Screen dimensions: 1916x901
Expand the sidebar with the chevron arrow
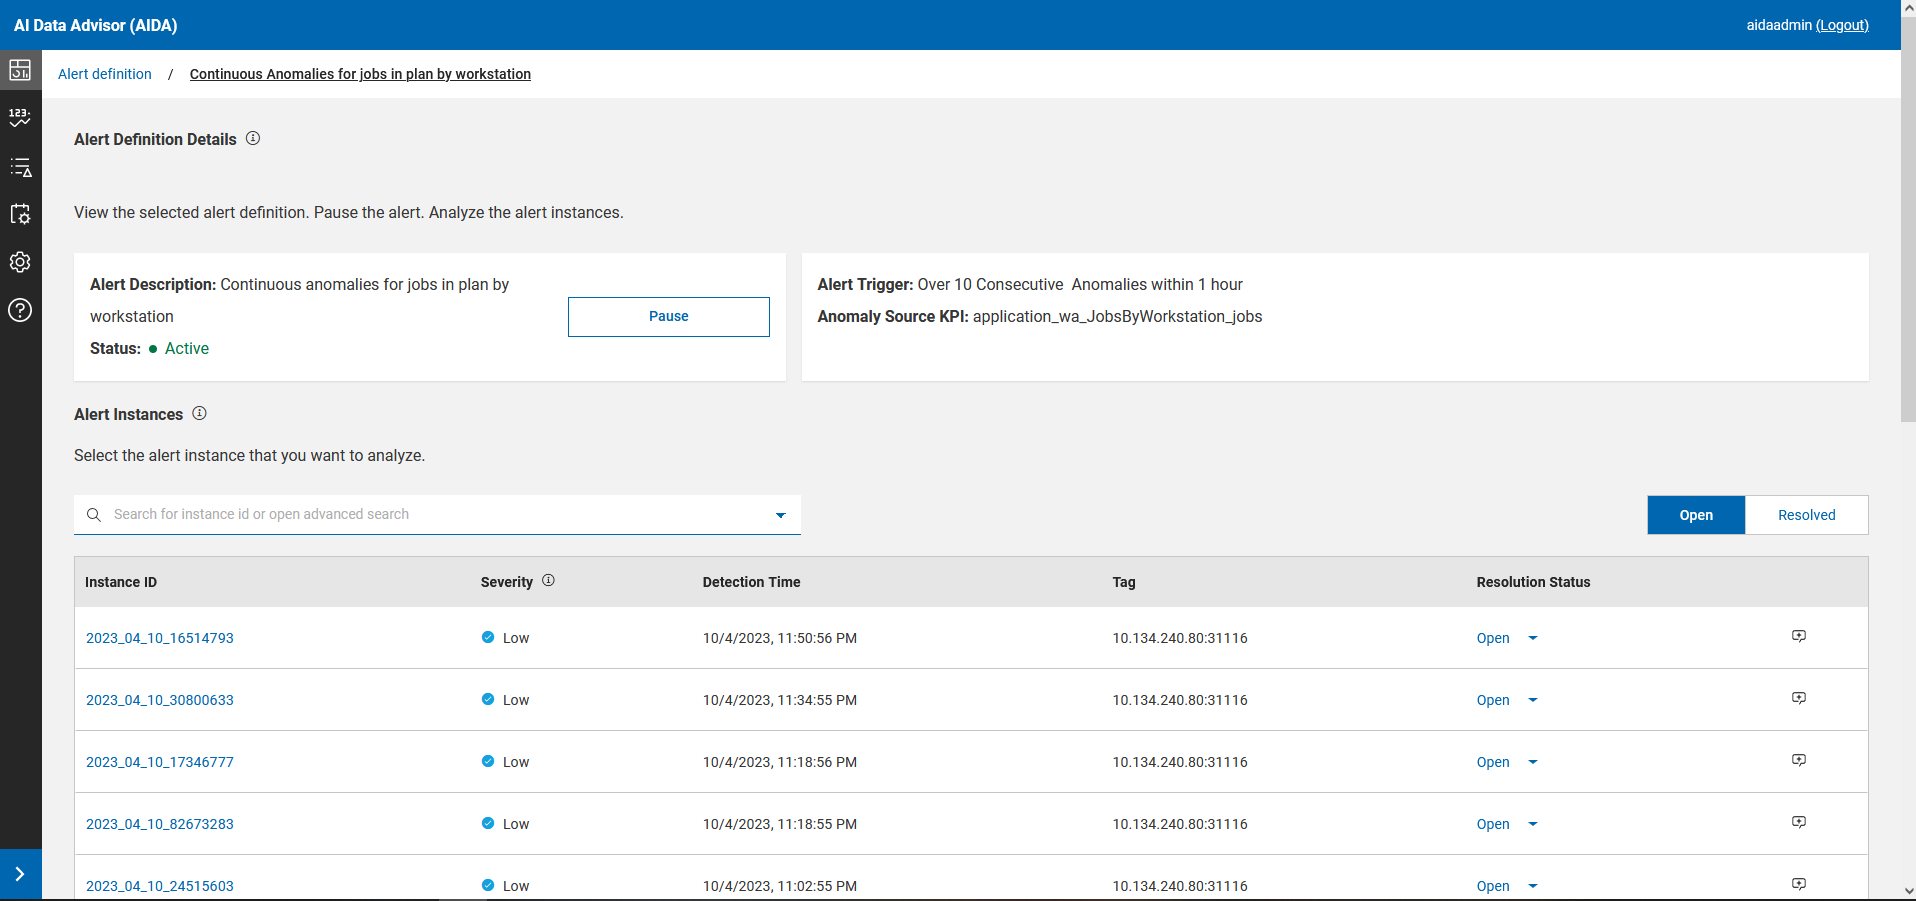[20, 874]
